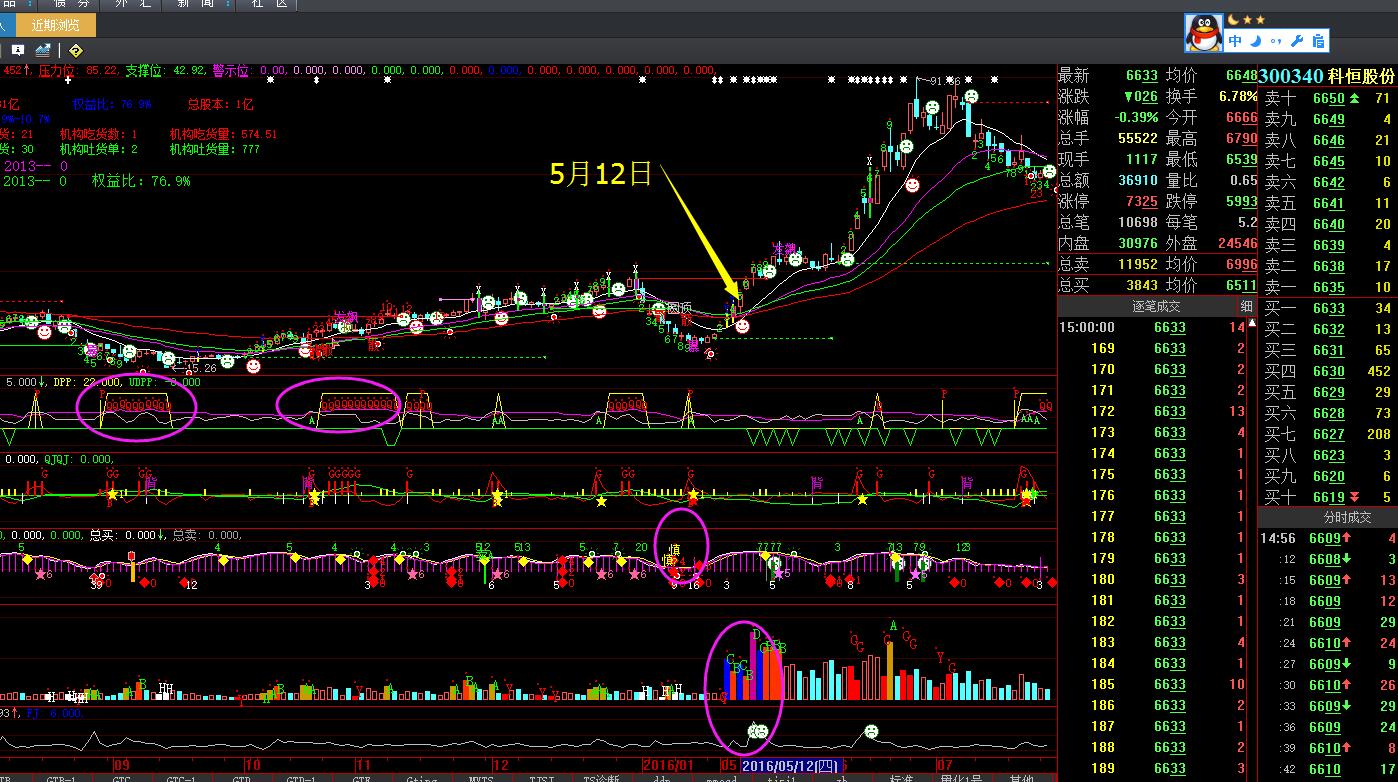Open the QQ penguin avatar
Screen dimensions: 1398x782
click(1203, 33)
